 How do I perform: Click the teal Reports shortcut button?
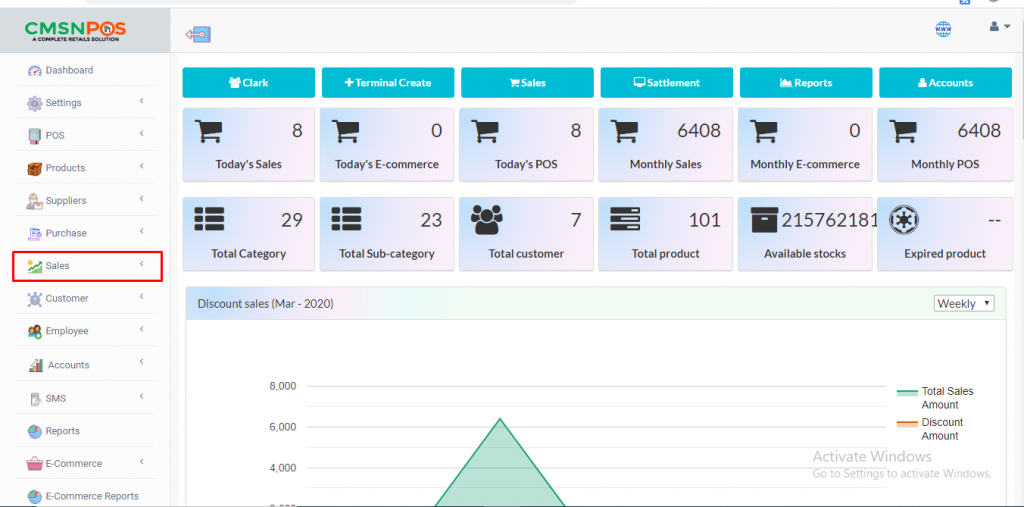(x=806, y=83)
